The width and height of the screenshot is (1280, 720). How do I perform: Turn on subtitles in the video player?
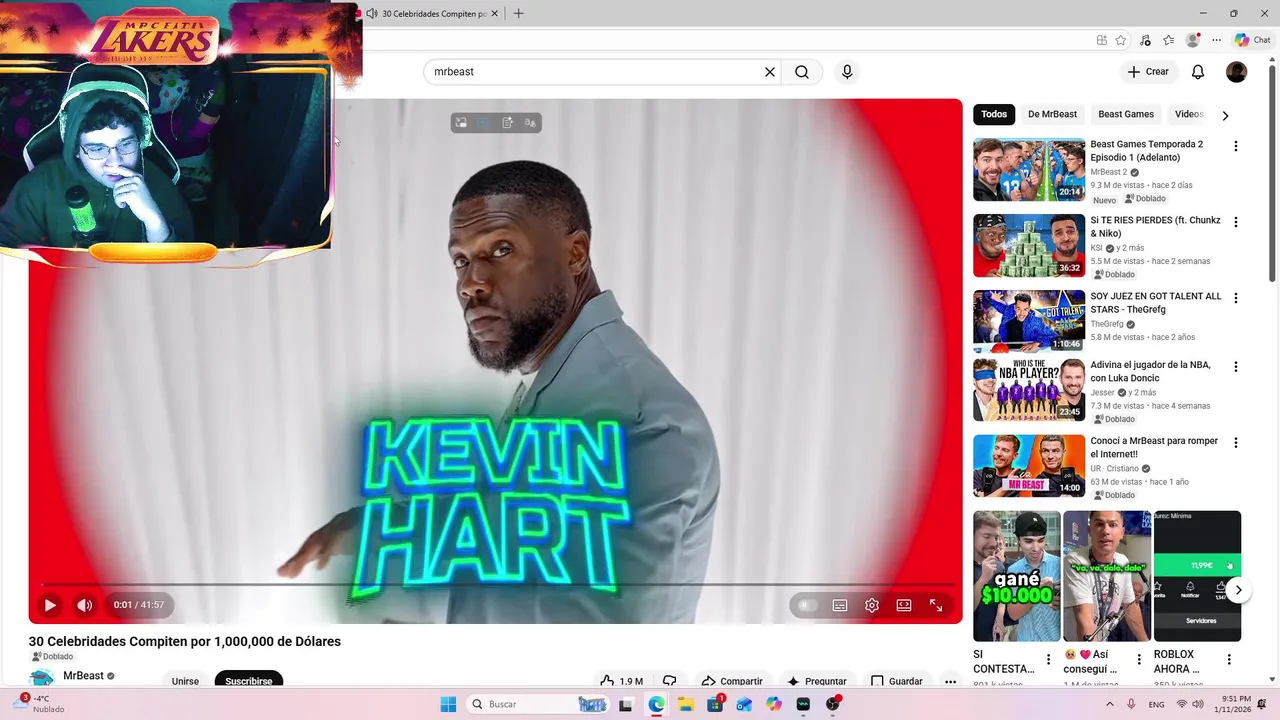[840, 605]
